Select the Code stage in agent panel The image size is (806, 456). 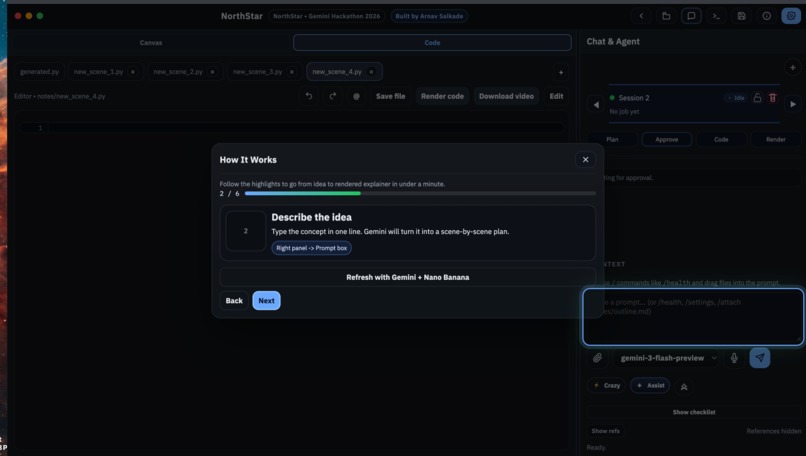[721, 140]
